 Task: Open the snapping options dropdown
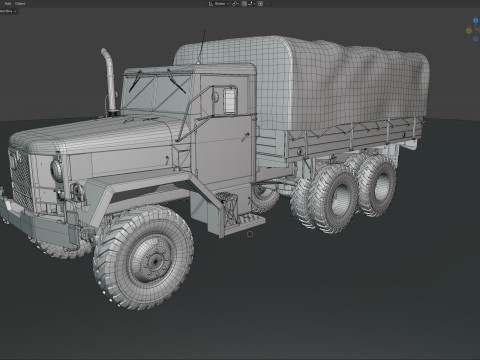click(251, 4)
